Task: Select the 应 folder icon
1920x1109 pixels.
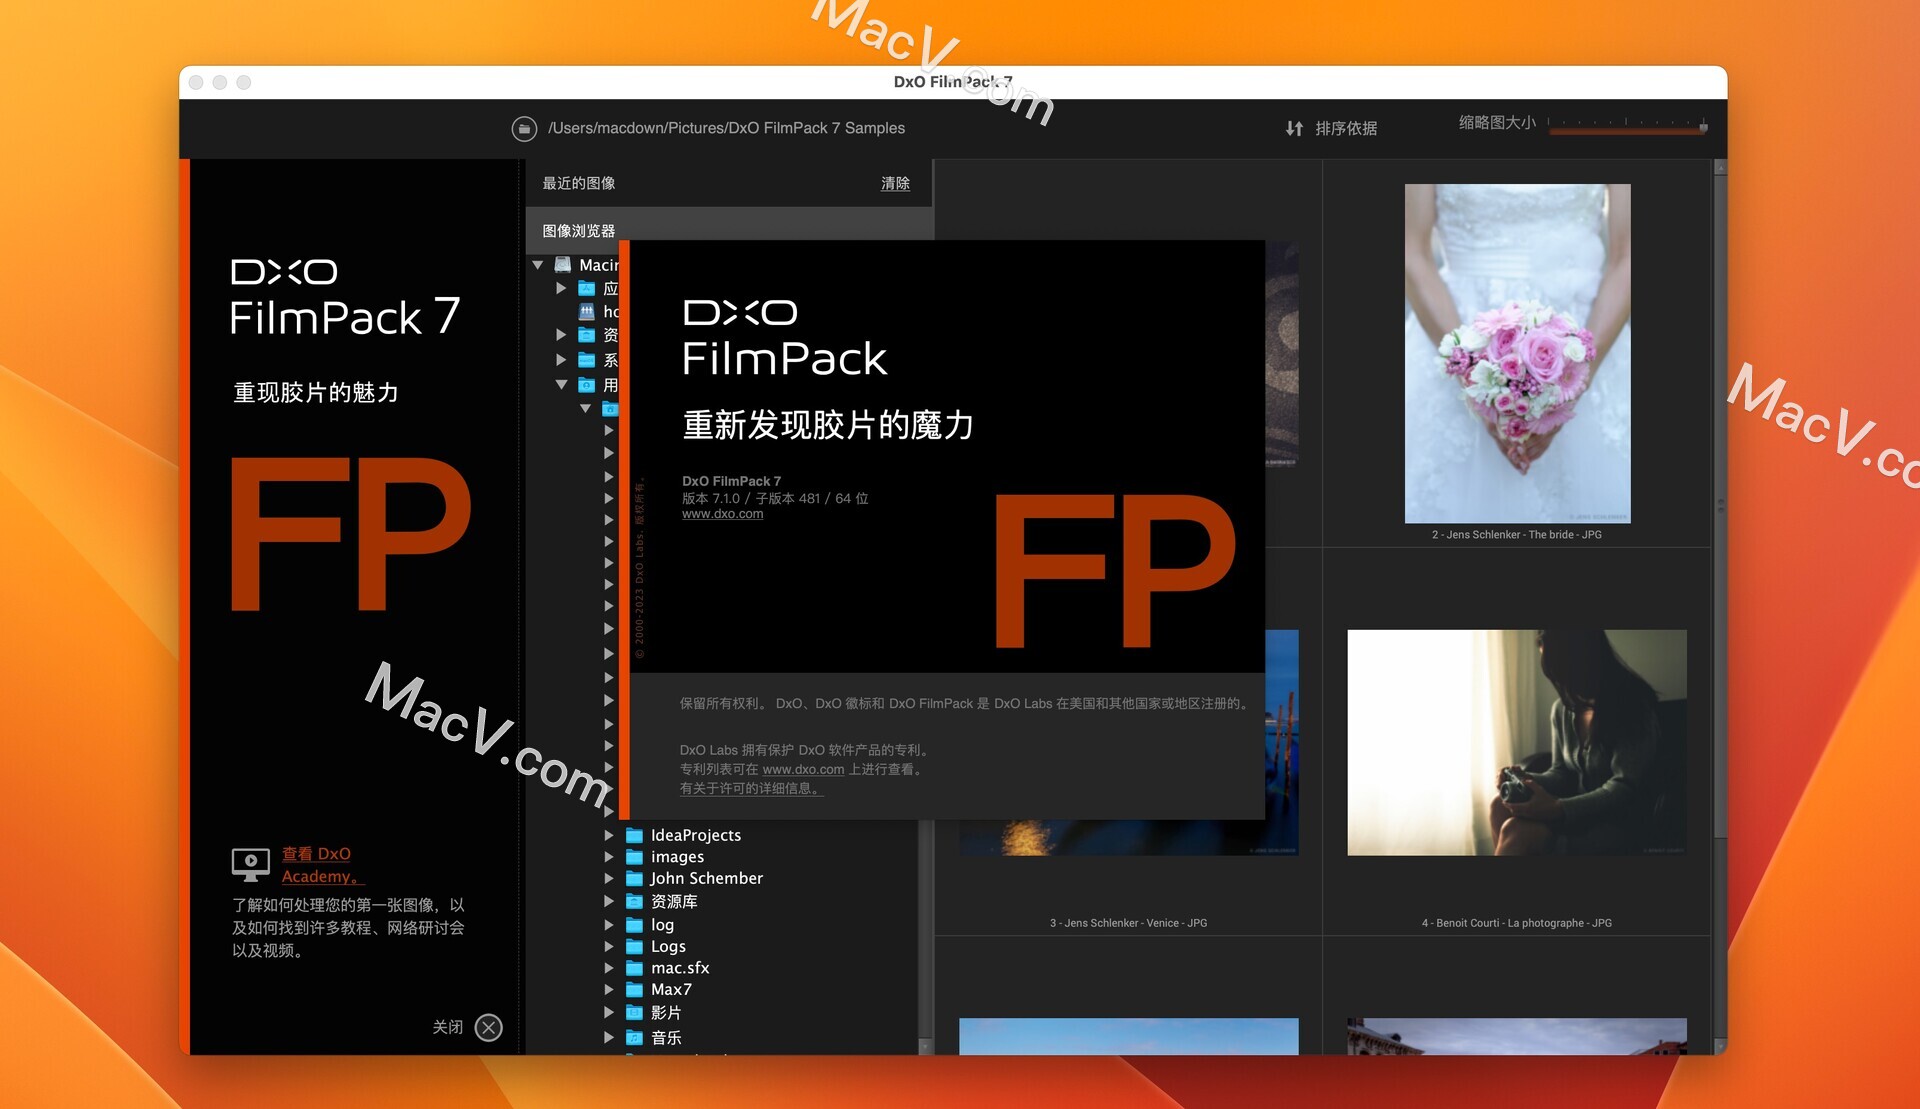Action: 587,288
